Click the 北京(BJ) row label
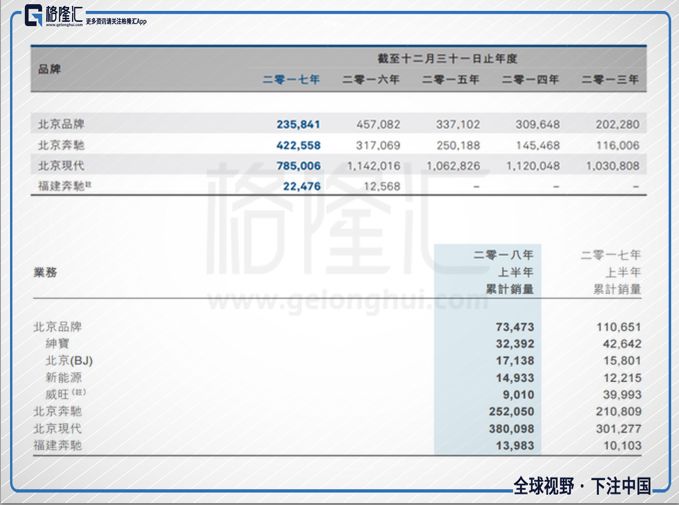 69,360
